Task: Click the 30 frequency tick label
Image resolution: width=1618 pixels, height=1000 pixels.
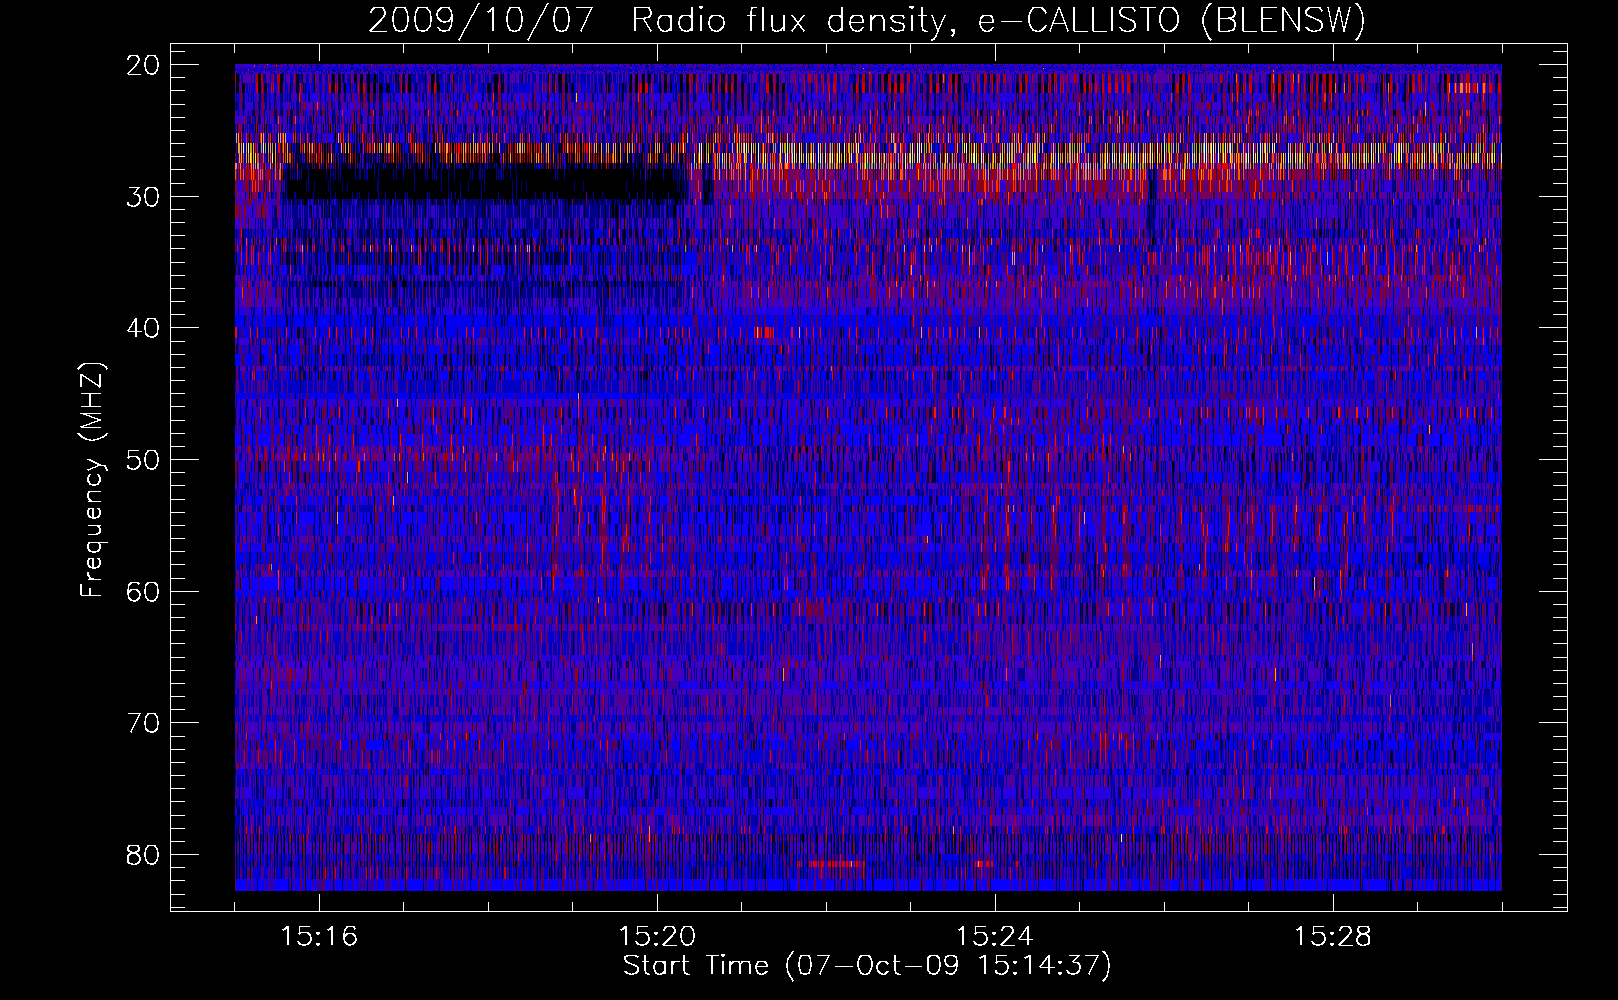Action: click(x=144, y=197)
